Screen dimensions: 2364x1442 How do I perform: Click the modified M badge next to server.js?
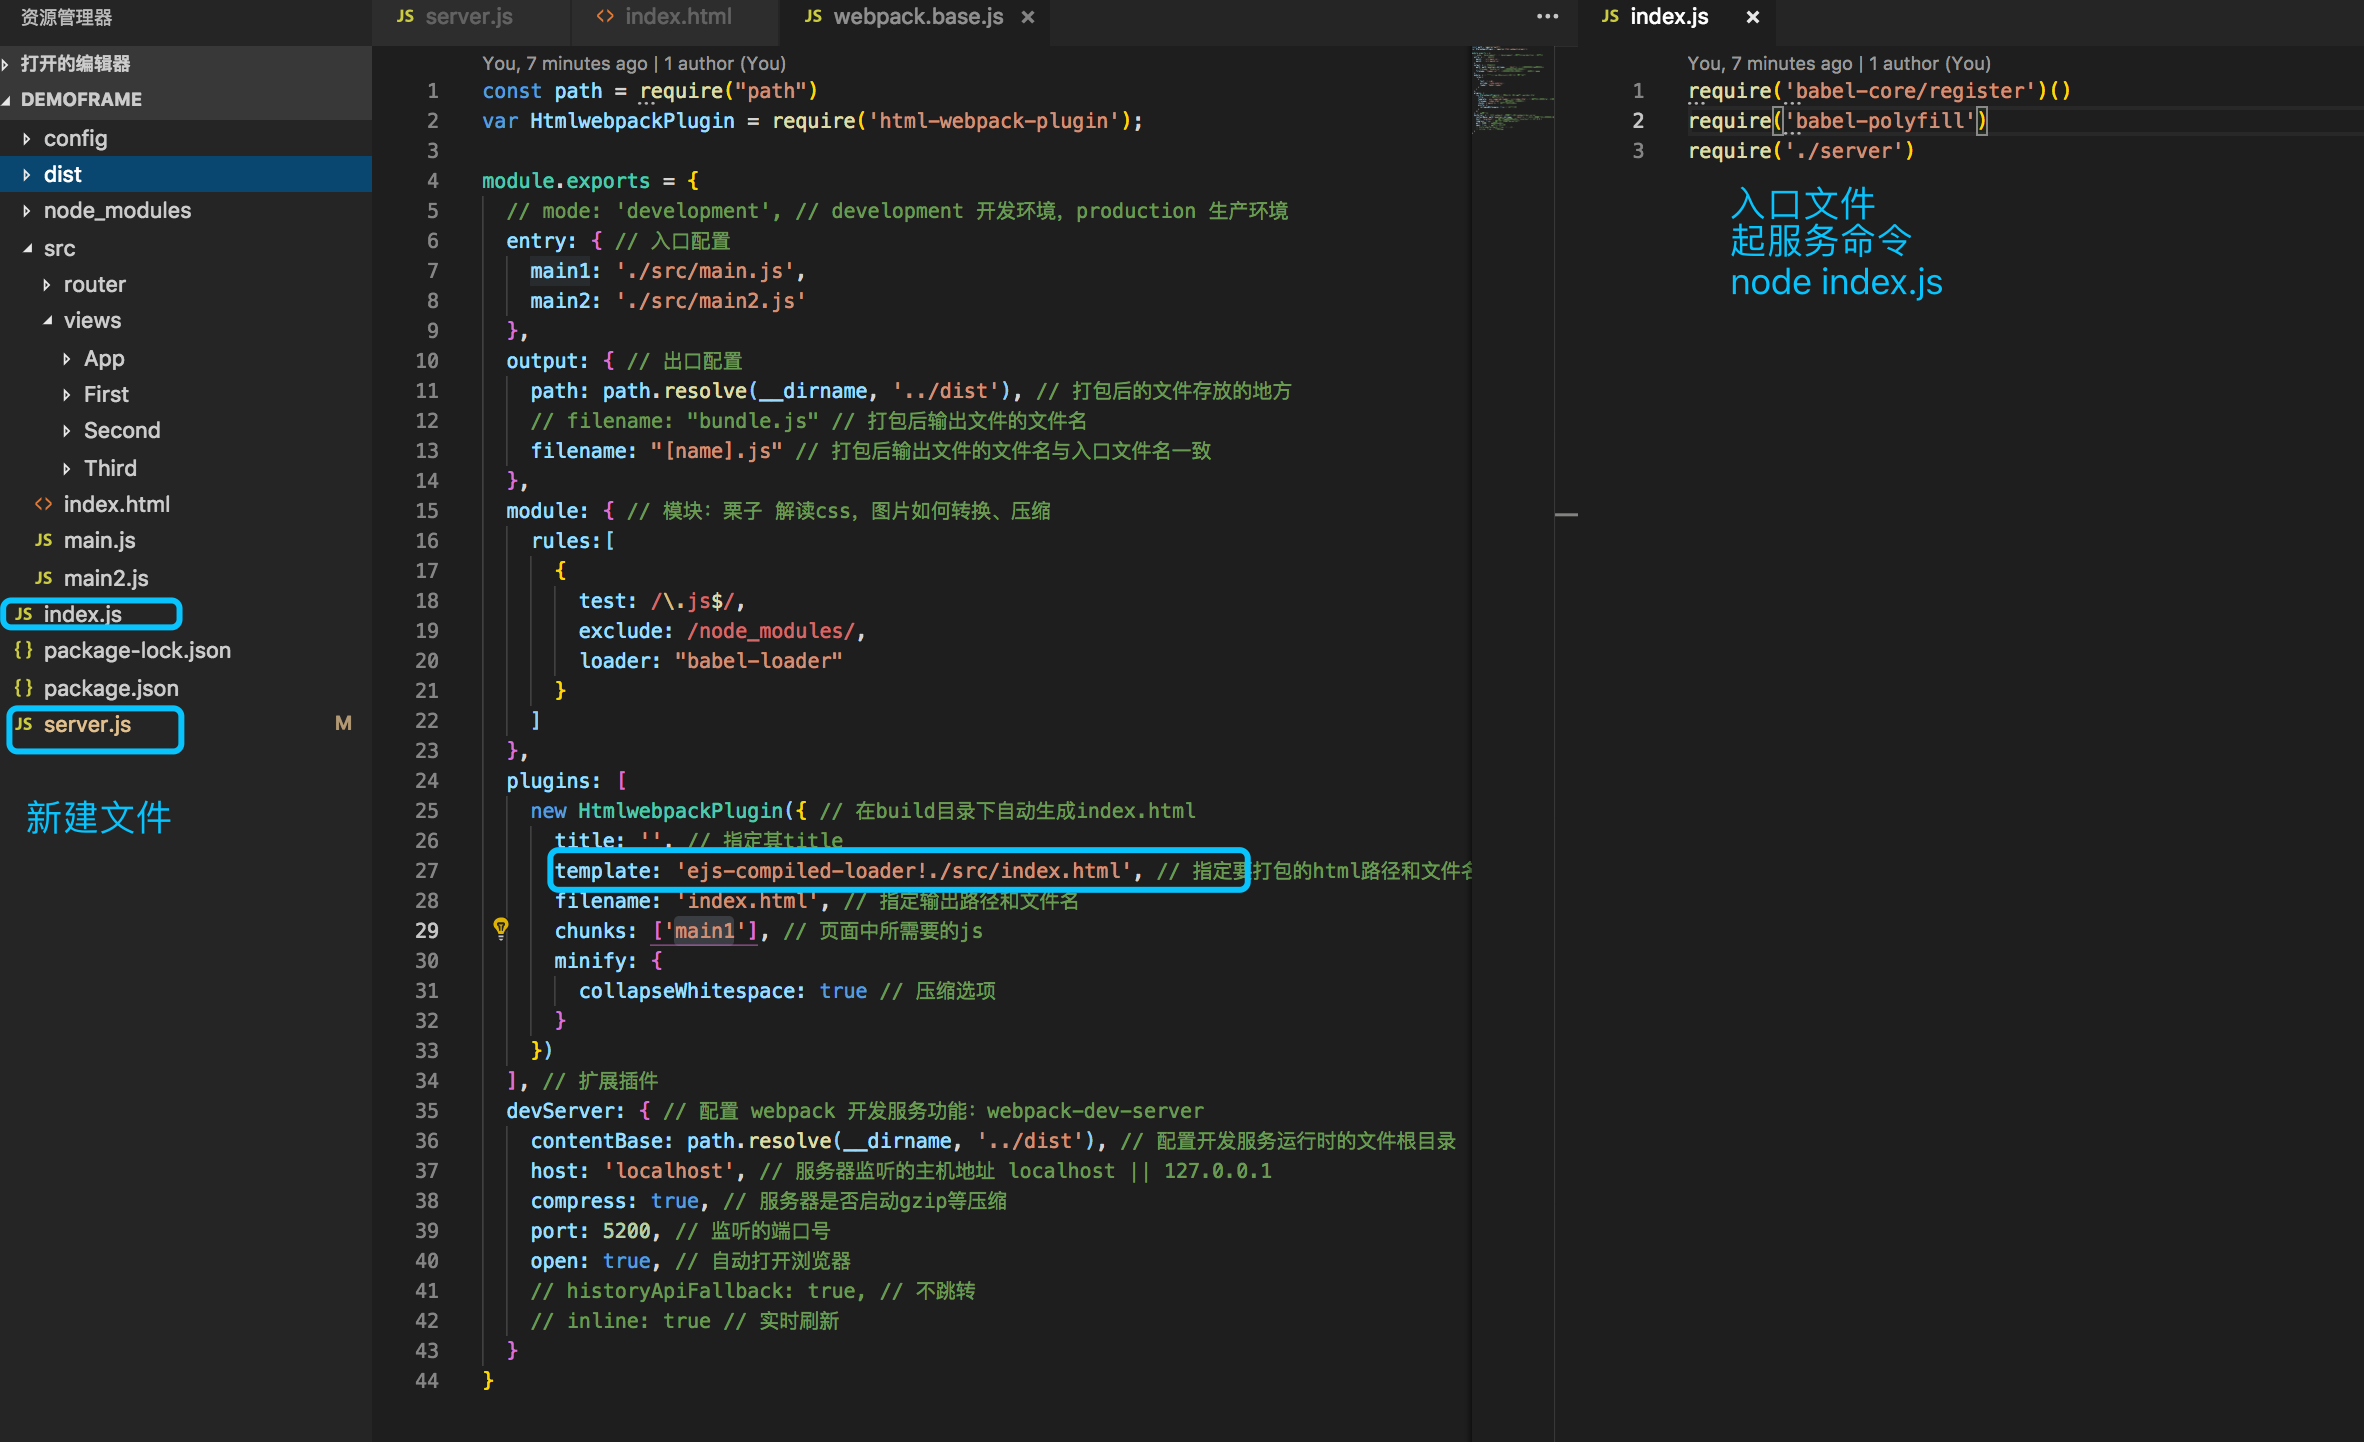click(343, 723)
